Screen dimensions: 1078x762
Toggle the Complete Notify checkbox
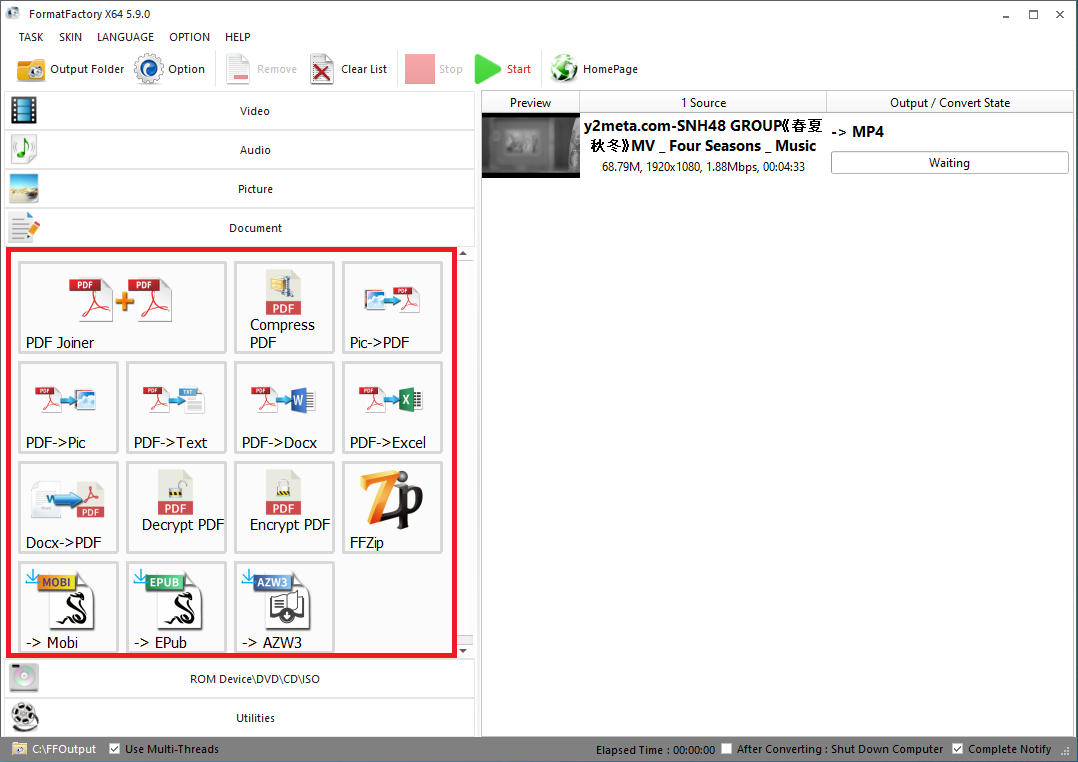coord(958,749)
